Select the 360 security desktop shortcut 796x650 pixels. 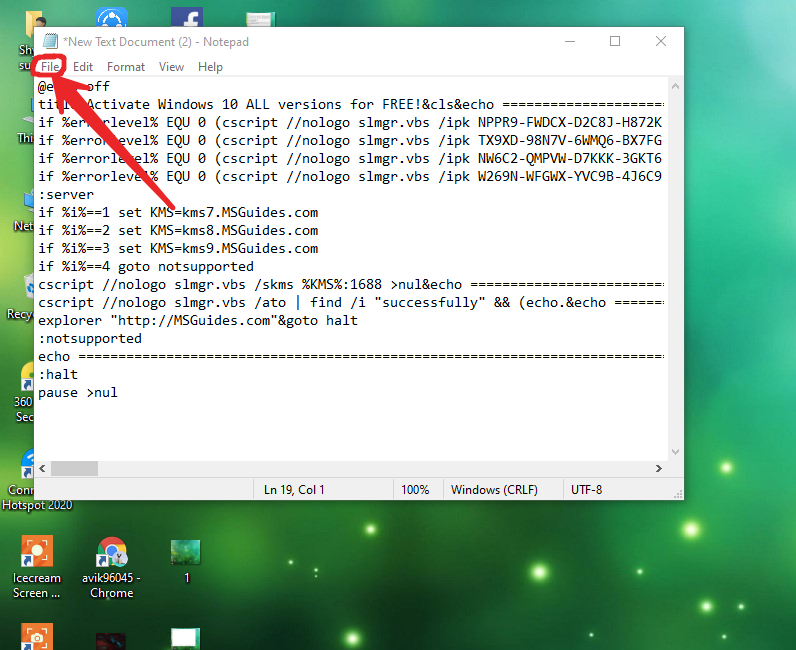tap(23, 394)
